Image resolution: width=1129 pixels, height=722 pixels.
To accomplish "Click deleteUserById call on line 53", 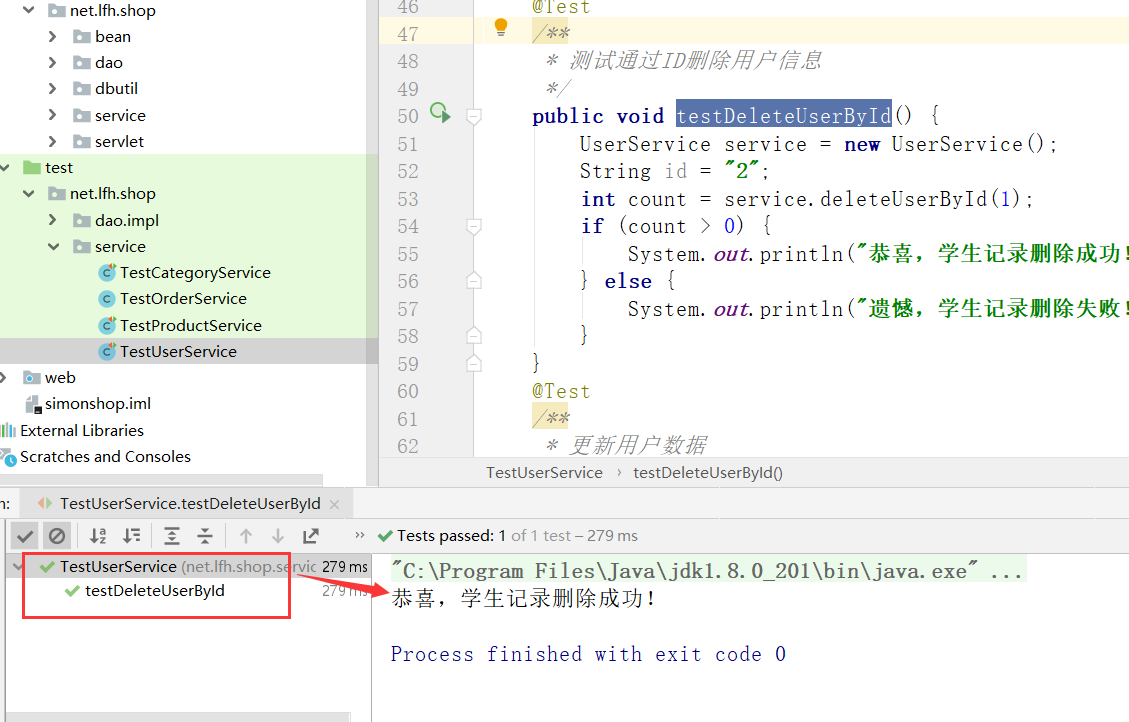I will (x=903, y=199).
